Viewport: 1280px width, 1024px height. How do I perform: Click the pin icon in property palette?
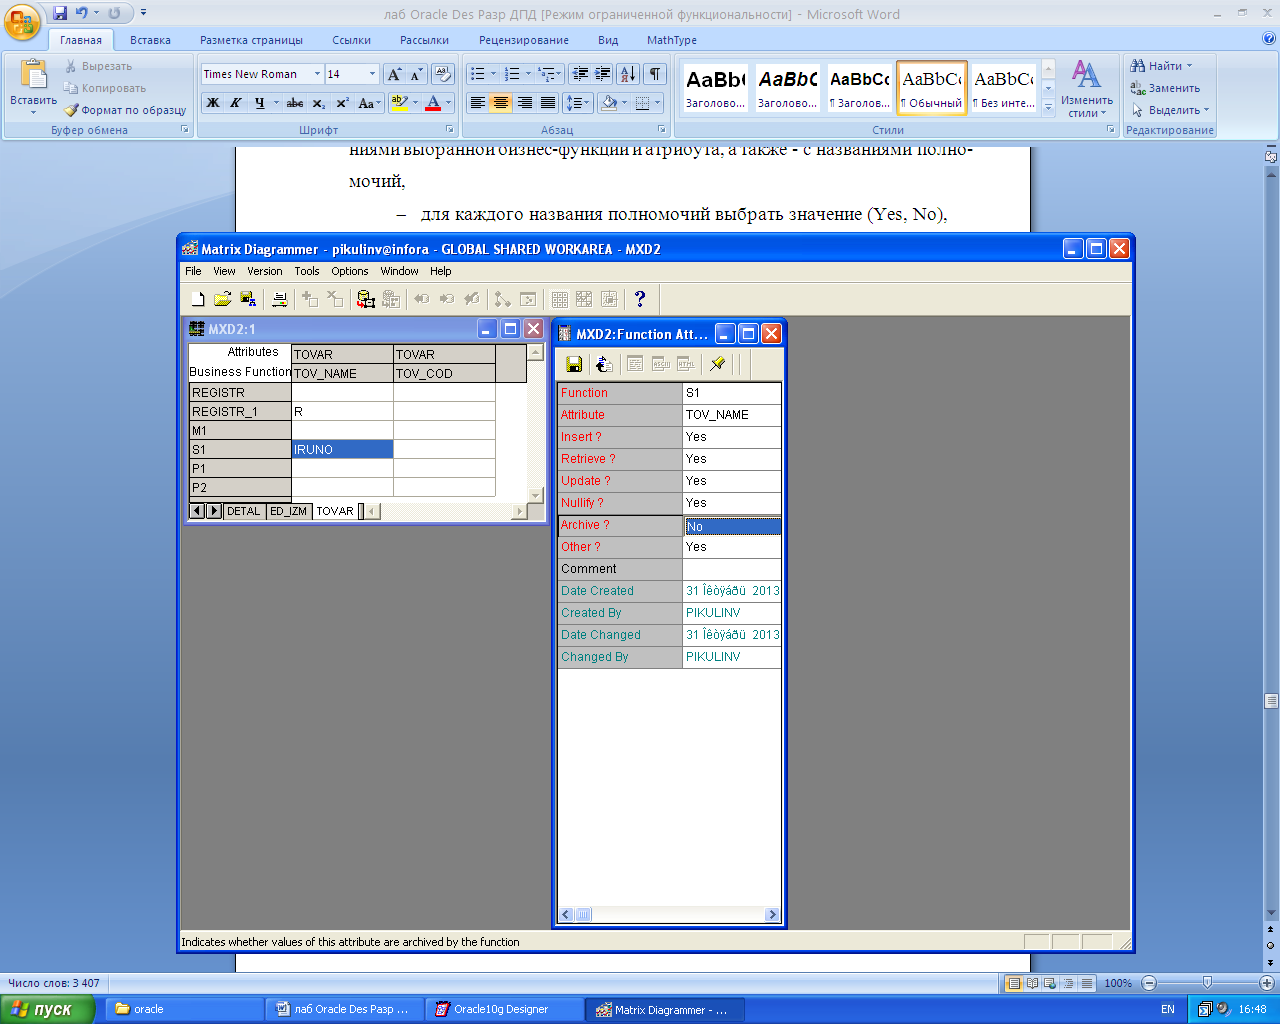coord(717,364)
